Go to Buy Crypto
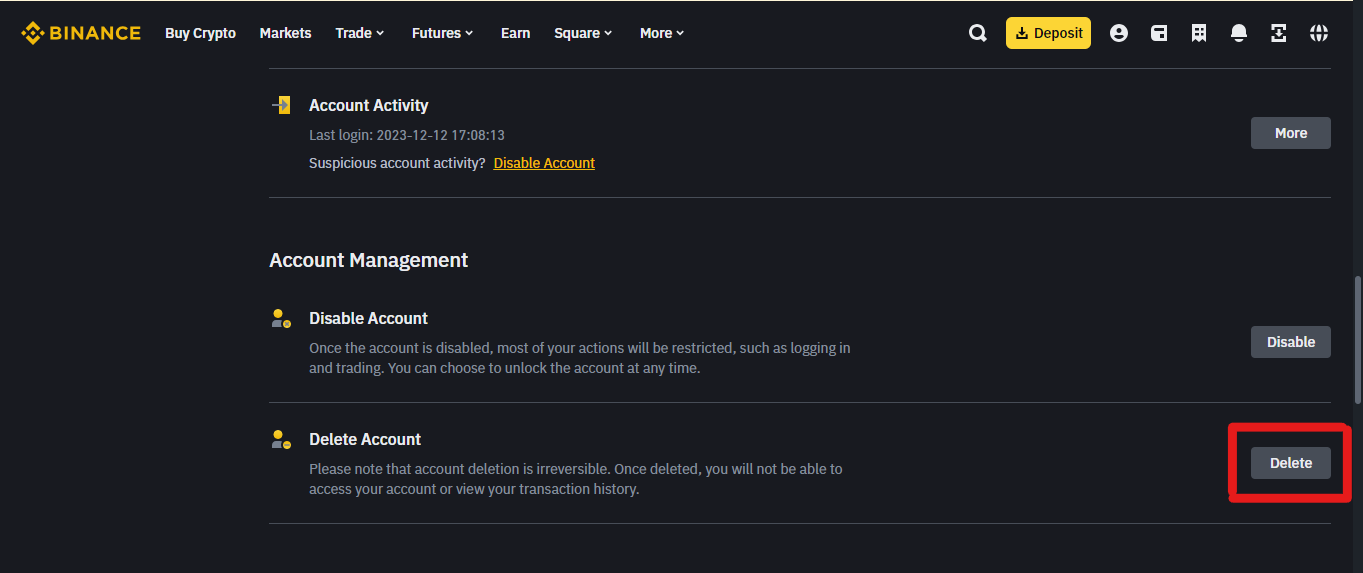 200,33
